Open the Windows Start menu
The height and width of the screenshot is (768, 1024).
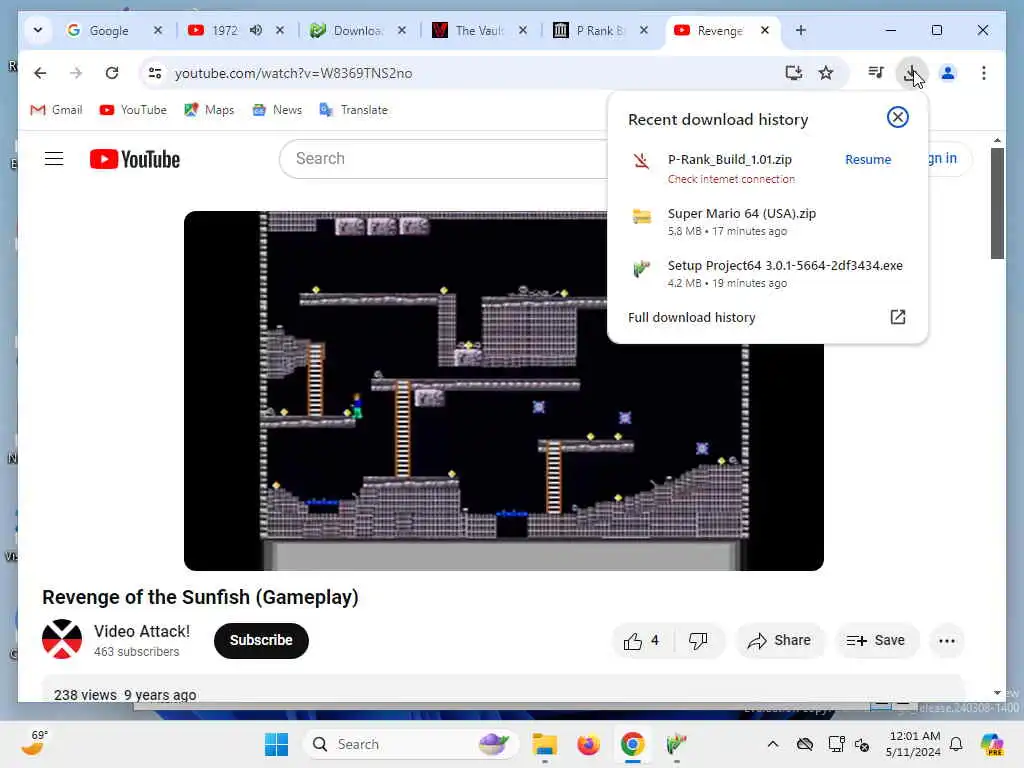click(x=276, y=744)
